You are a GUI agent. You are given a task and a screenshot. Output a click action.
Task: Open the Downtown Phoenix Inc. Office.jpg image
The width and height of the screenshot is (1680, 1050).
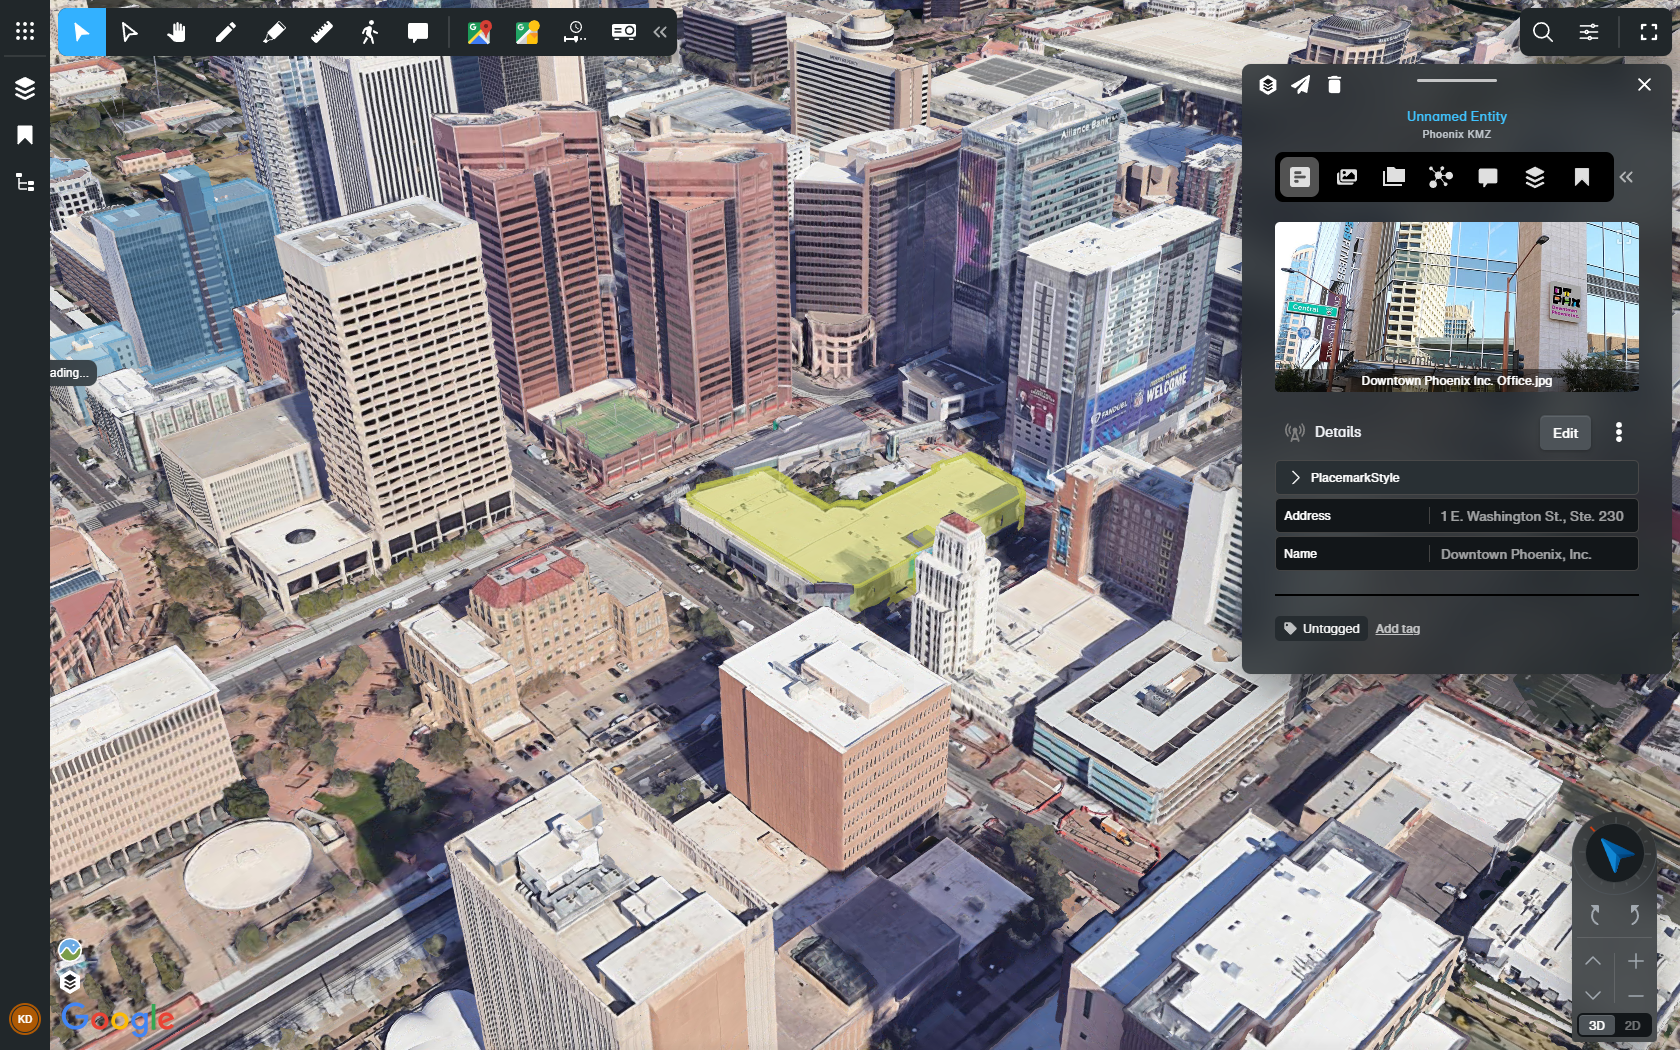[1456, 306]
